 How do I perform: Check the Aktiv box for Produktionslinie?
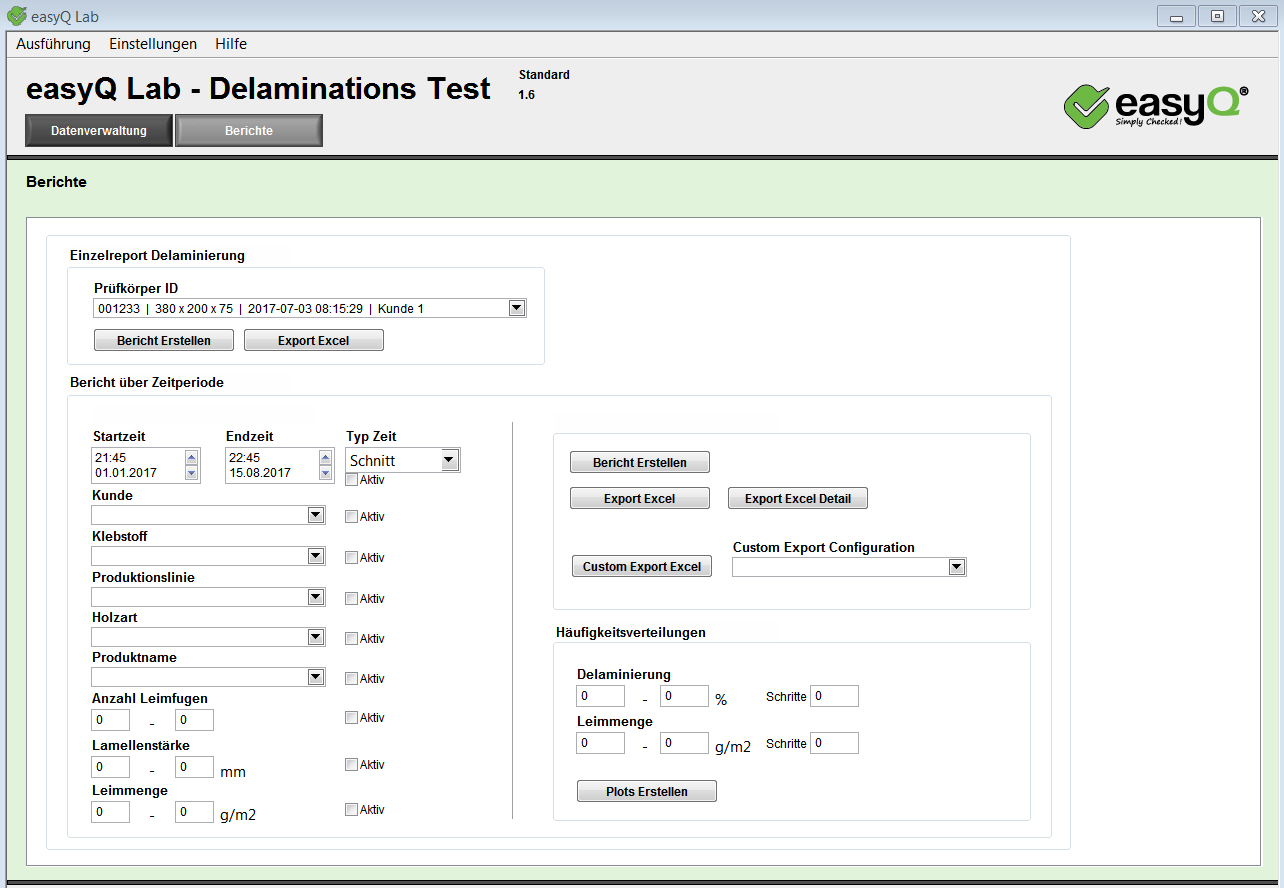coord(351,599)
